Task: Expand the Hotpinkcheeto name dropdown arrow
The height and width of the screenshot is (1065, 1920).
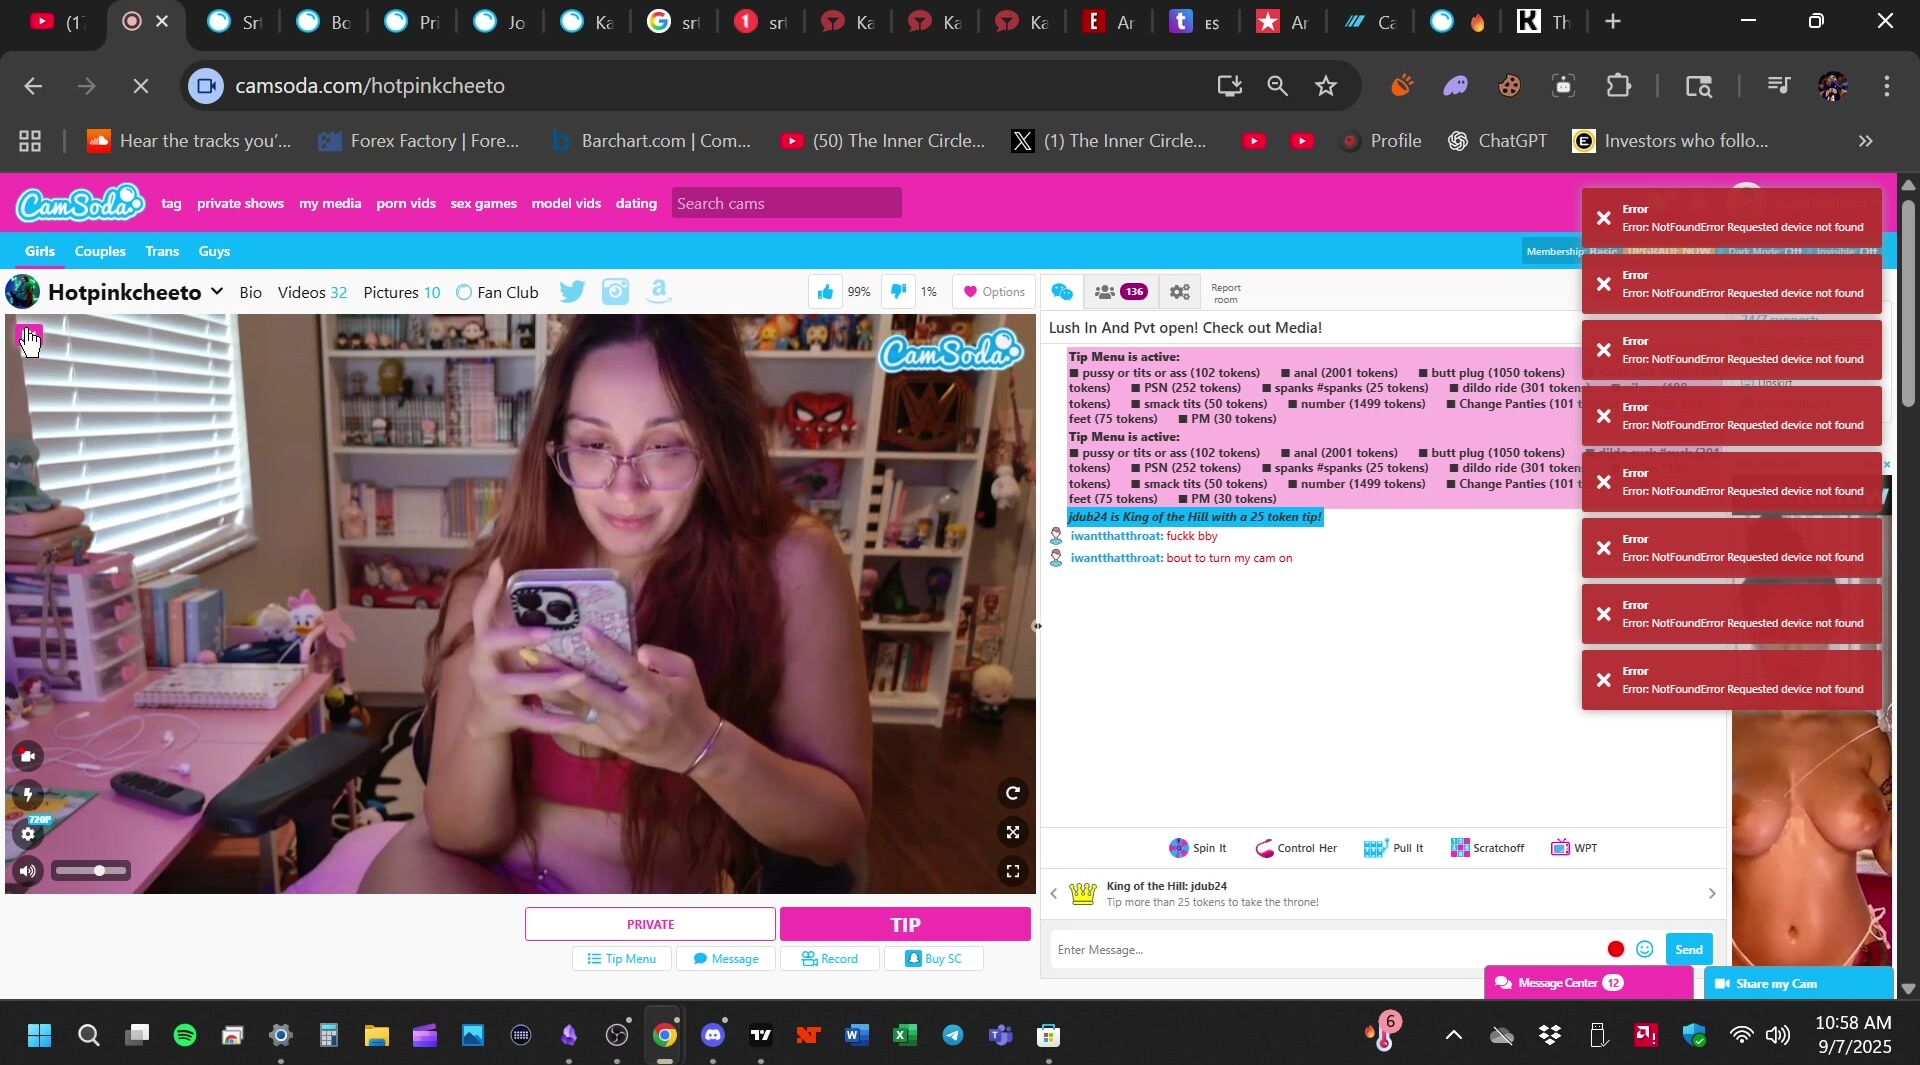Action: pos(217,292)
